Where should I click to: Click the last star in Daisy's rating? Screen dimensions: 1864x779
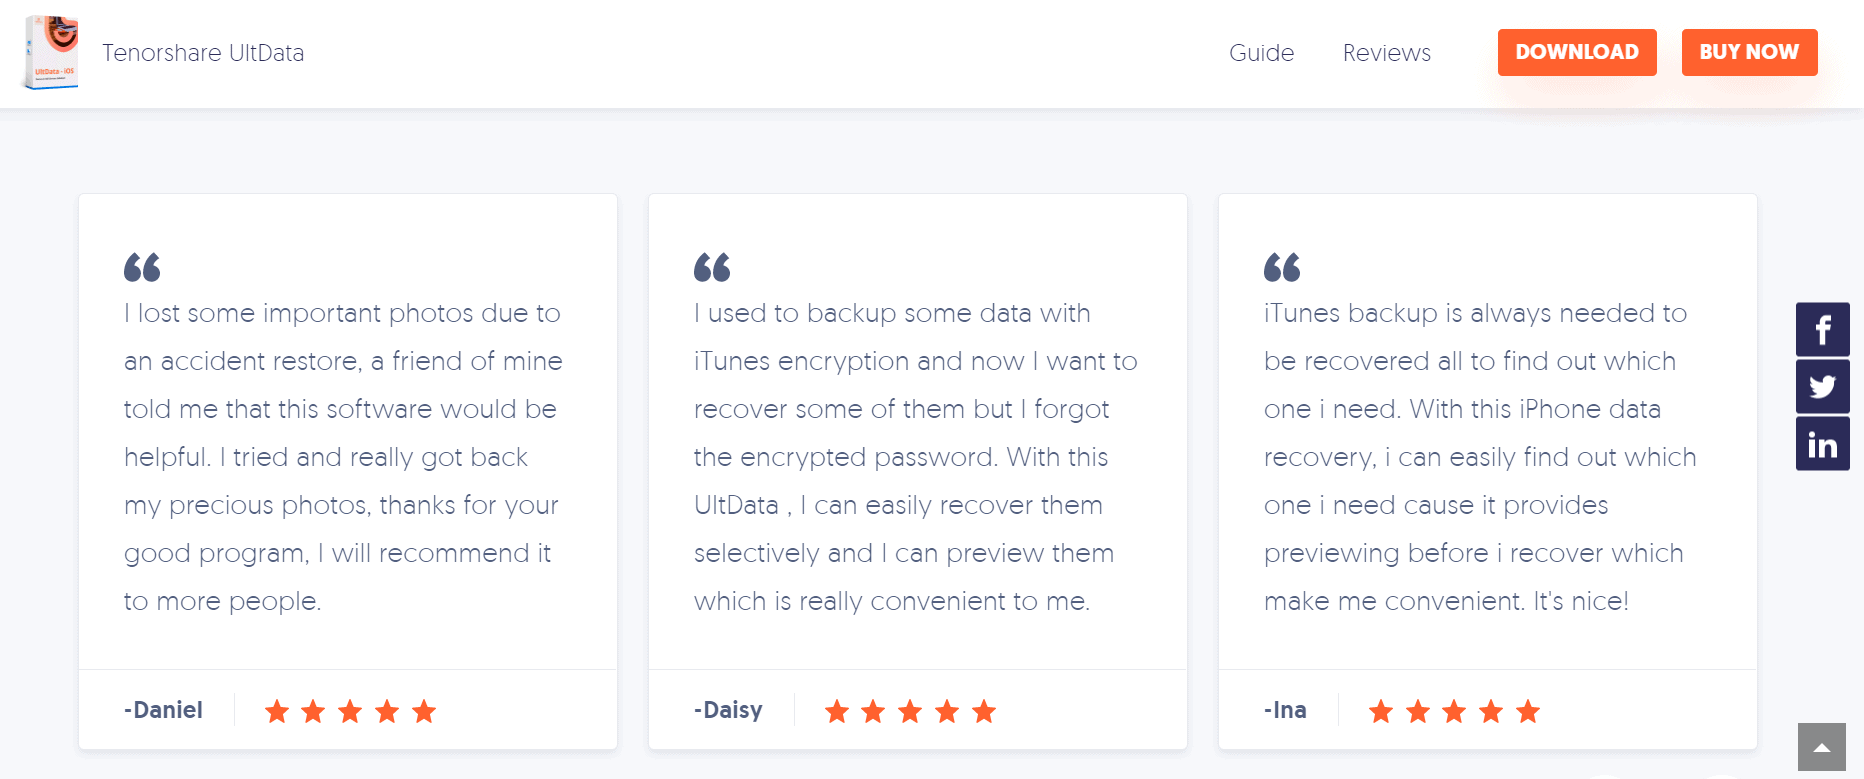point(983,711)
